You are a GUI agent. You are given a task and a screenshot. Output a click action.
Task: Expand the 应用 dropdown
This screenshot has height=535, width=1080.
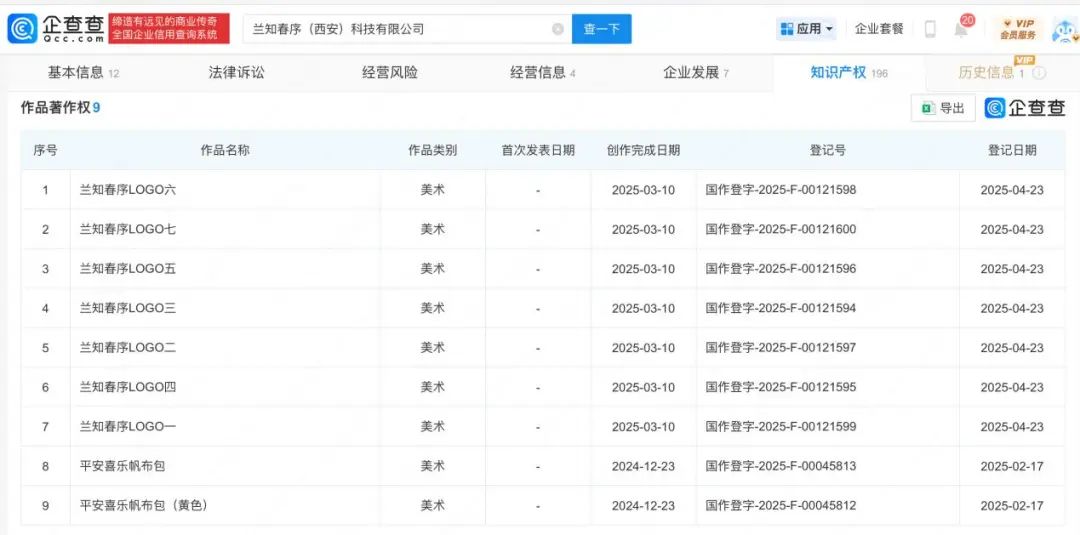807,29
